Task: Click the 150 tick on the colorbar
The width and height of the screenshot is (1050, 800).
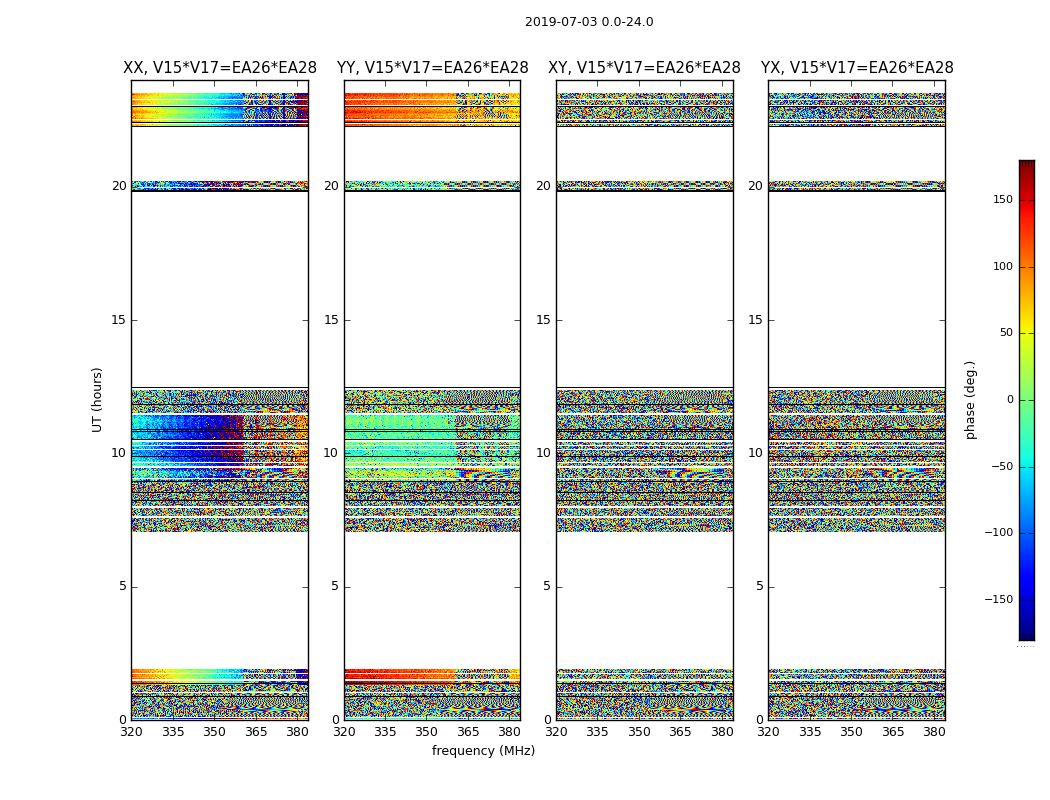Action: pos(1003,199)
